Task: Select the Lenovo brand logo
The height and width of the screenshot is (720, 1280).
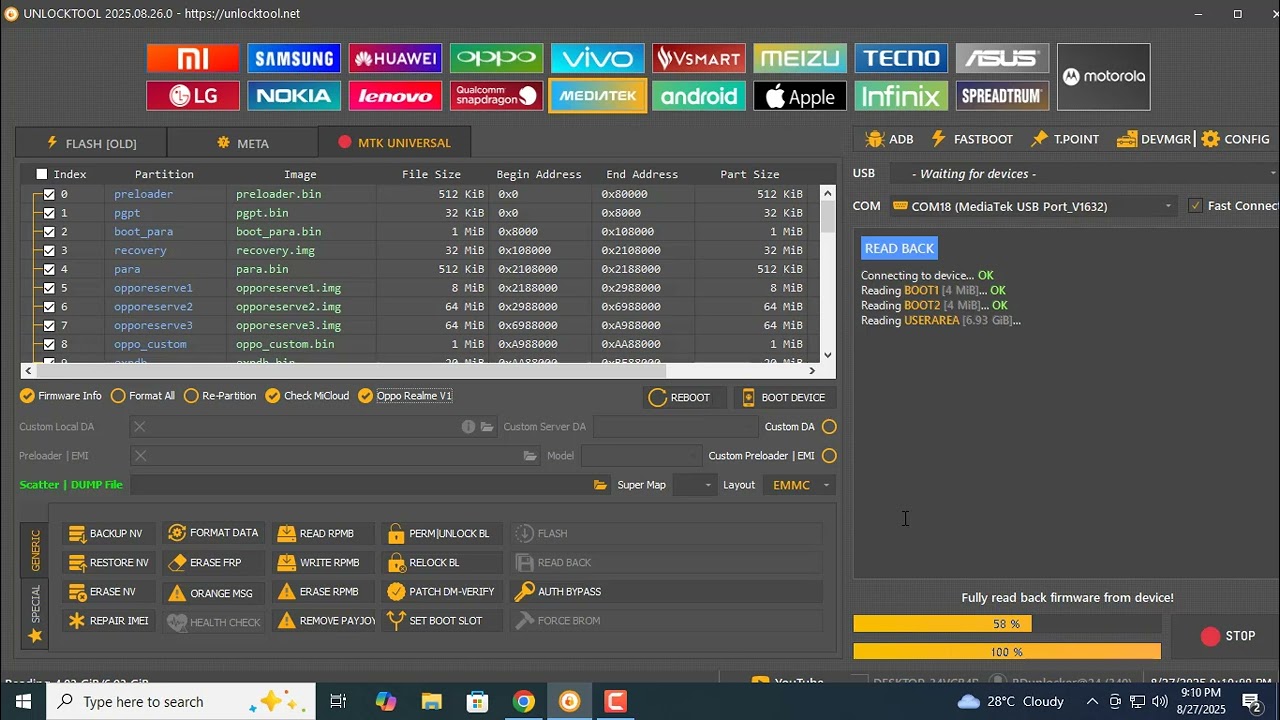Action: (x=395, y=96)
